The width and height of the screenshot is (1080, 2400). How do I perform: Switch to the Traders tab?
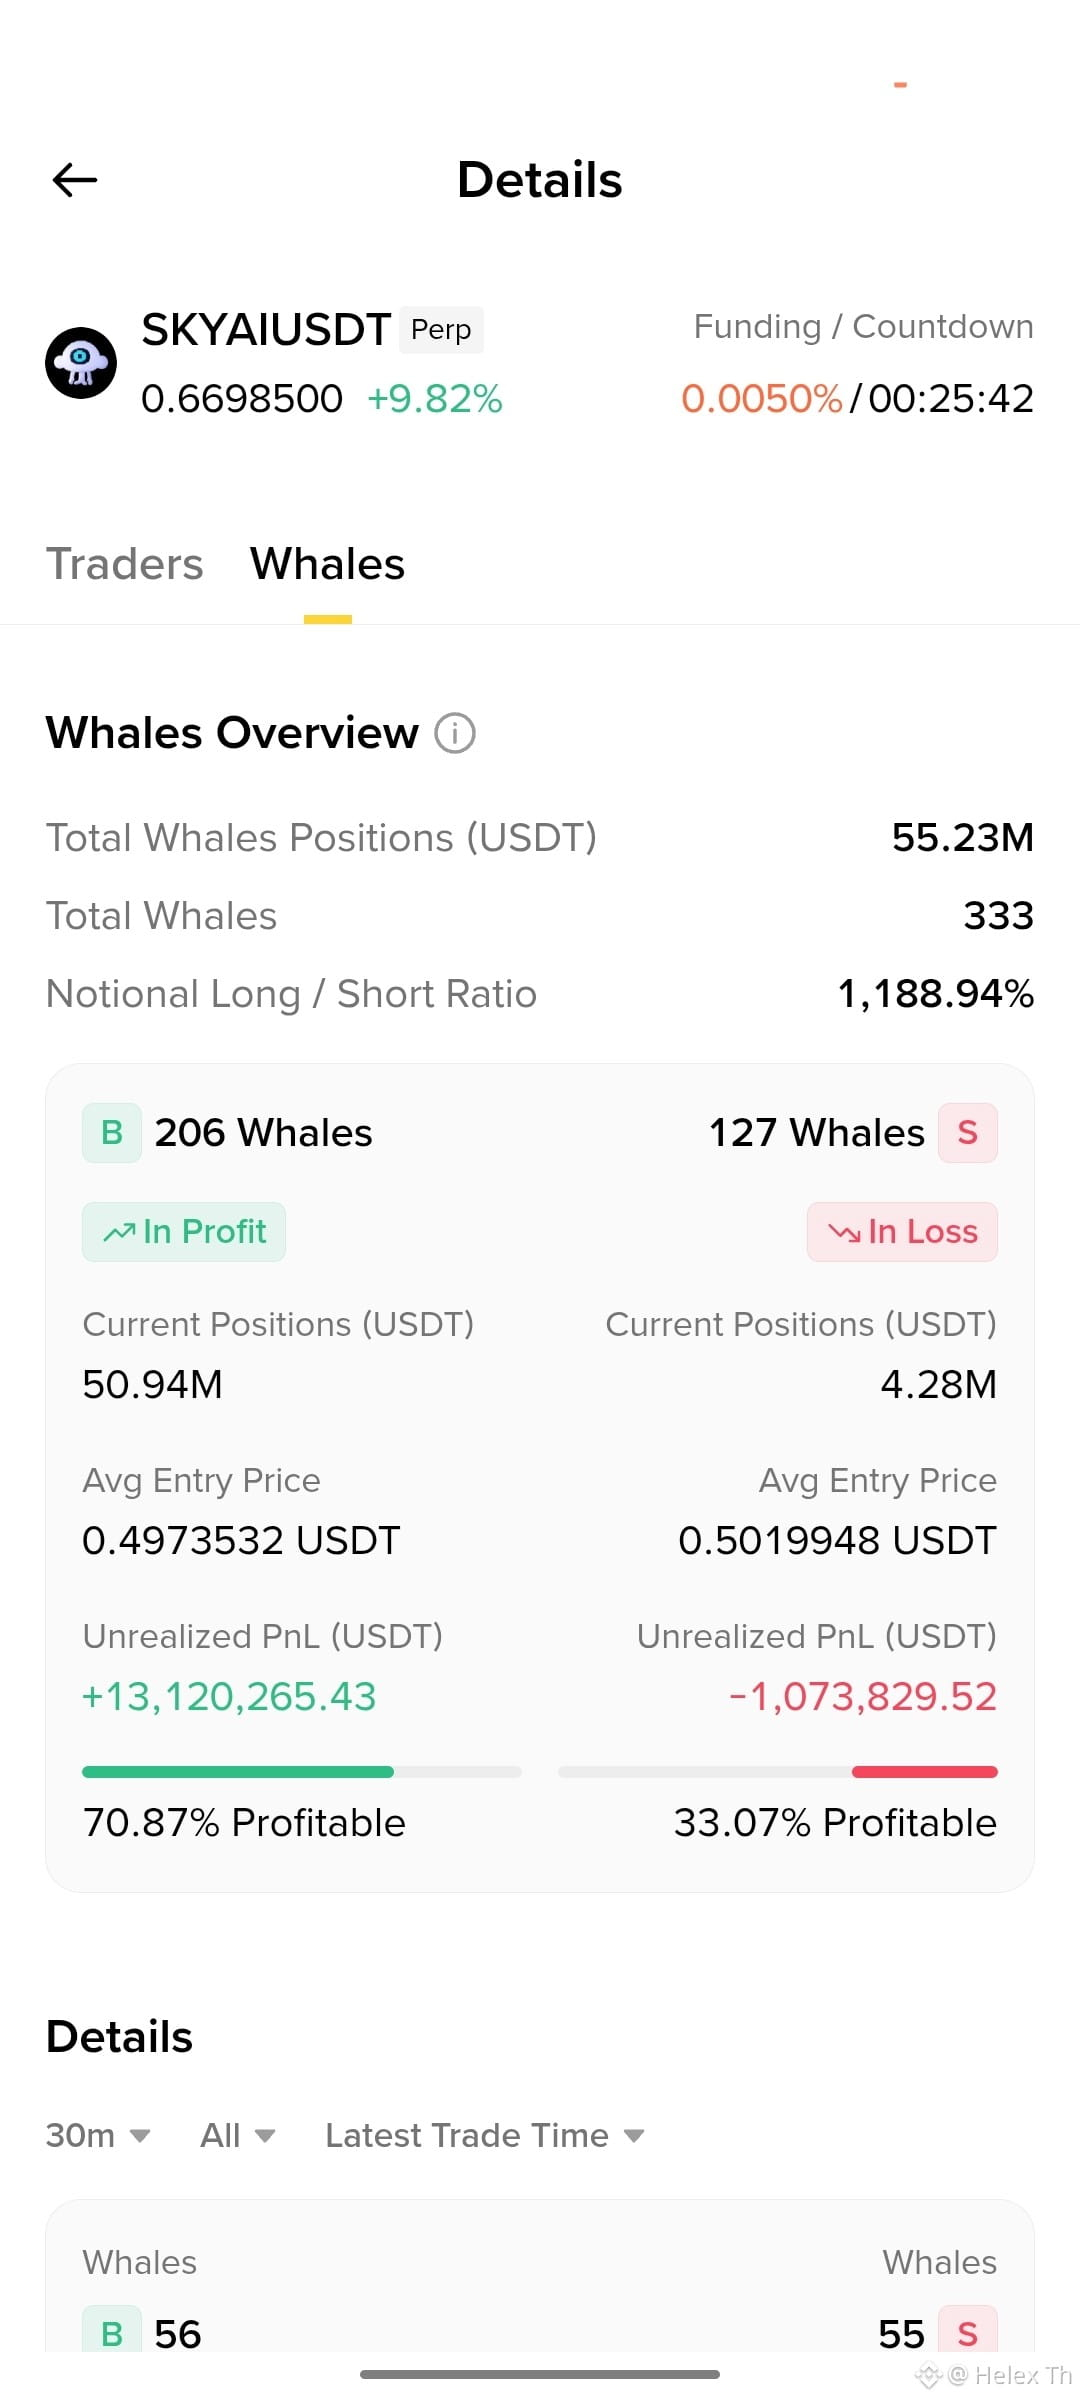coord(125,564)
